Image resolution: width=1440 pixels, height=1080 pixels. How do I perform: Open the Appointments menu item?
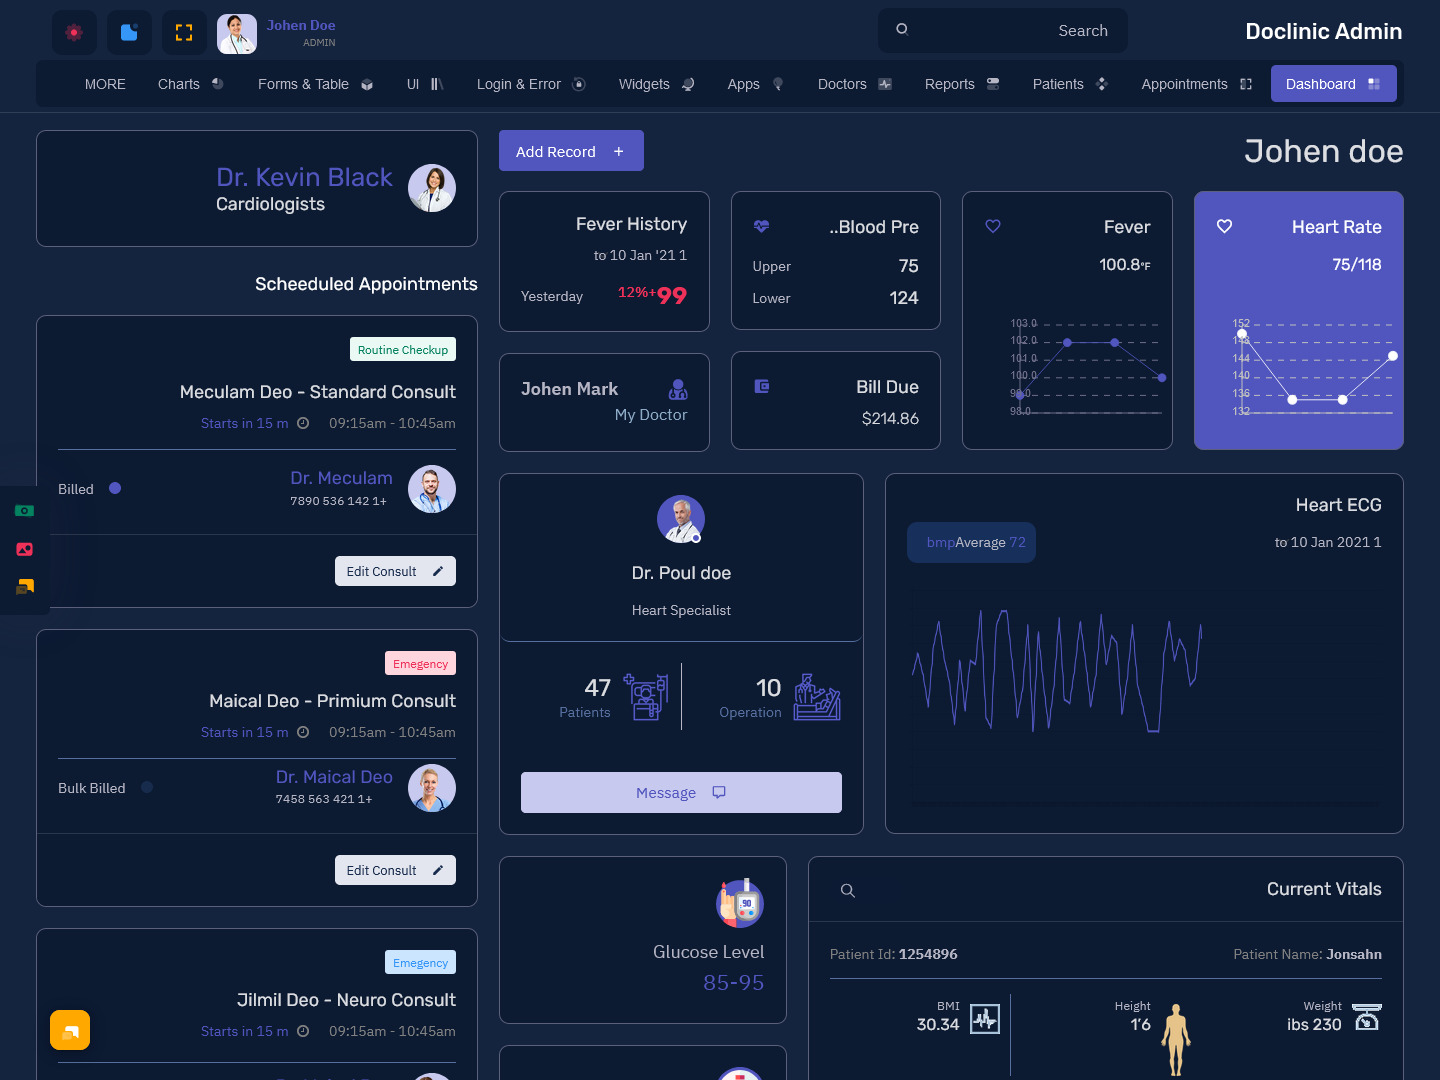[1195, 84]
